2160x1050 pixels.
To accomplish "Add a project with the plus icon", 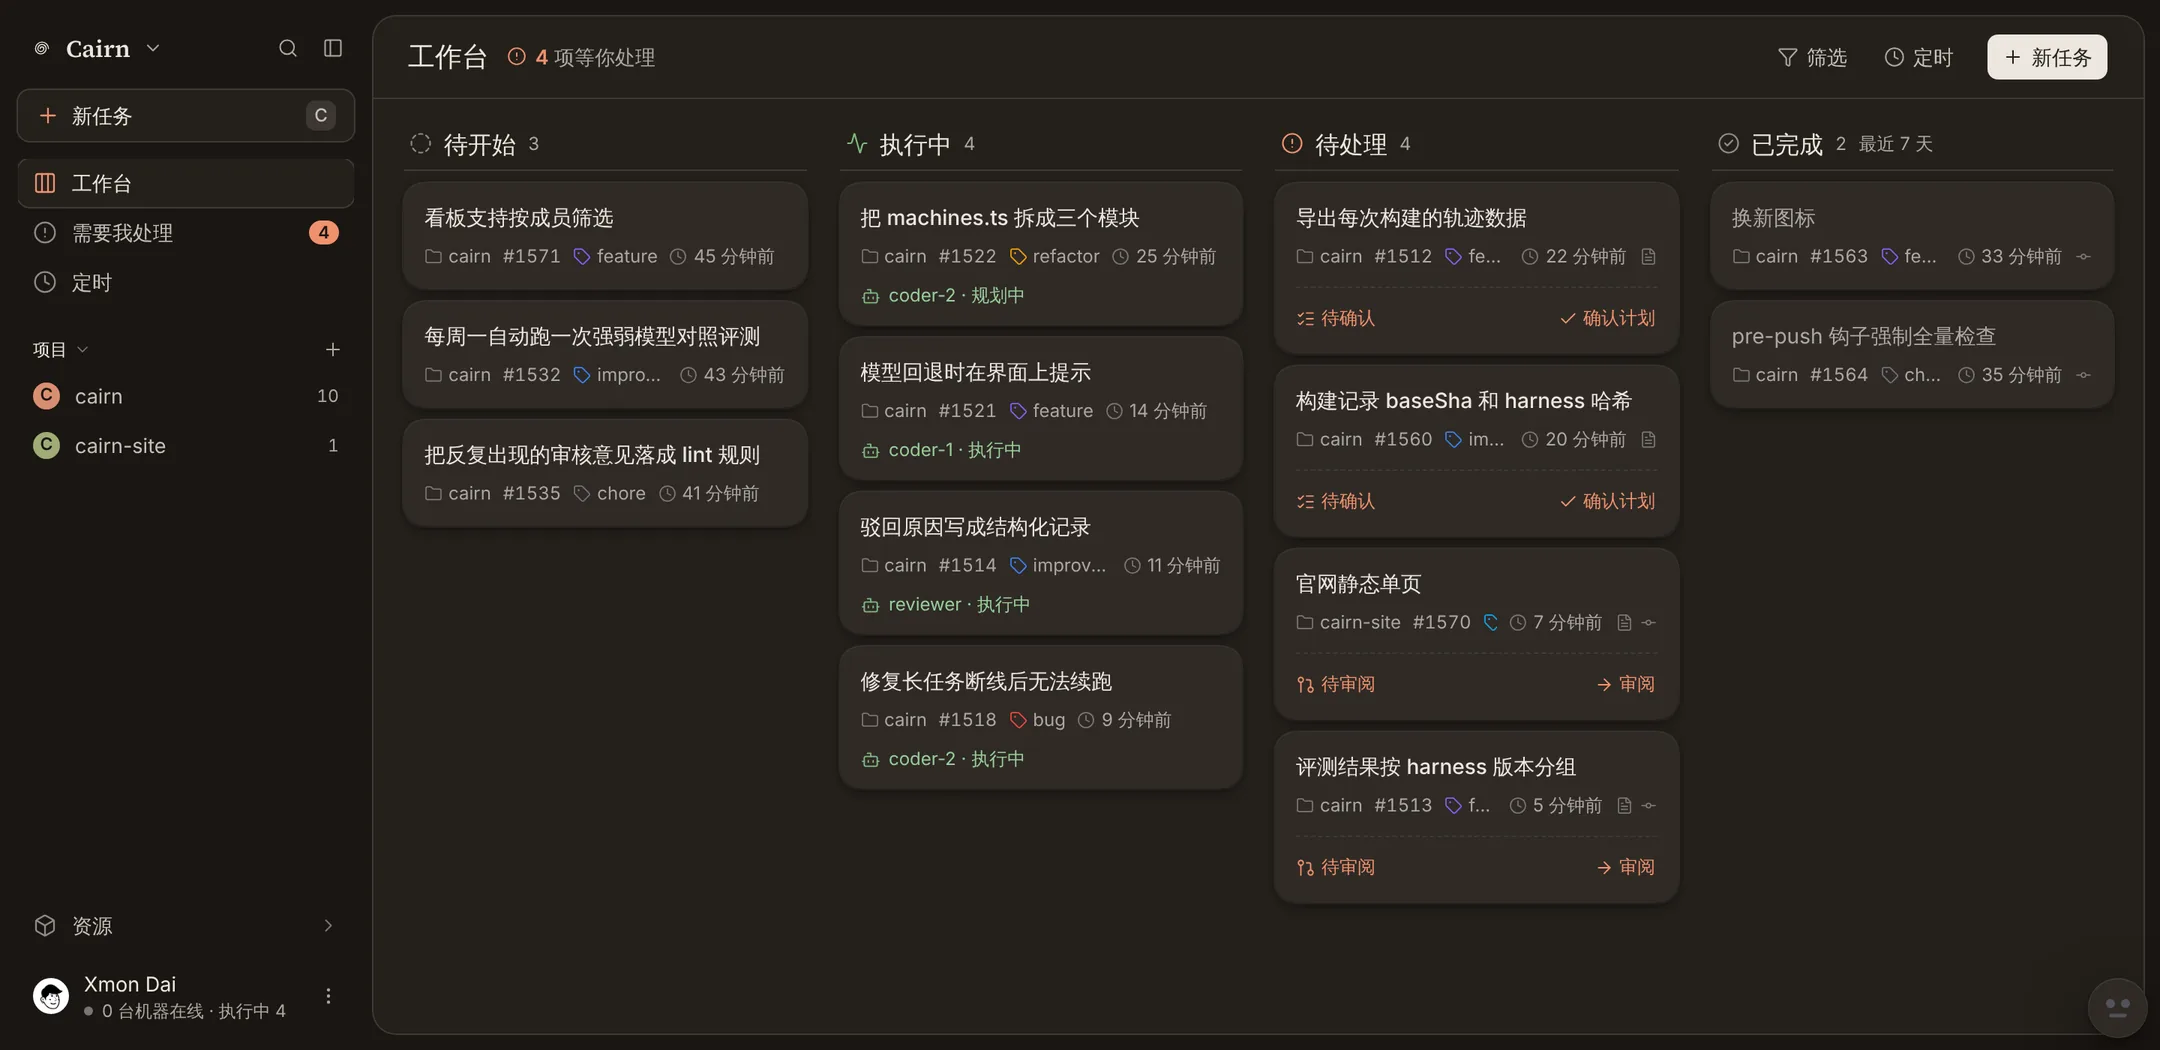I will tap(333, 349).
